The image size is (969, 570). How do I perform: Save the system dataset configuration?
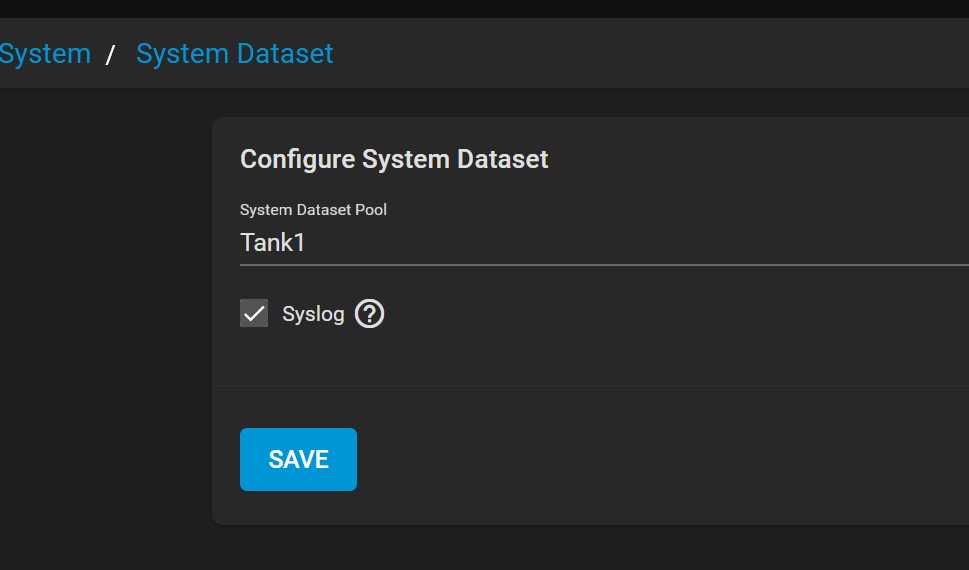coord(298,459)
